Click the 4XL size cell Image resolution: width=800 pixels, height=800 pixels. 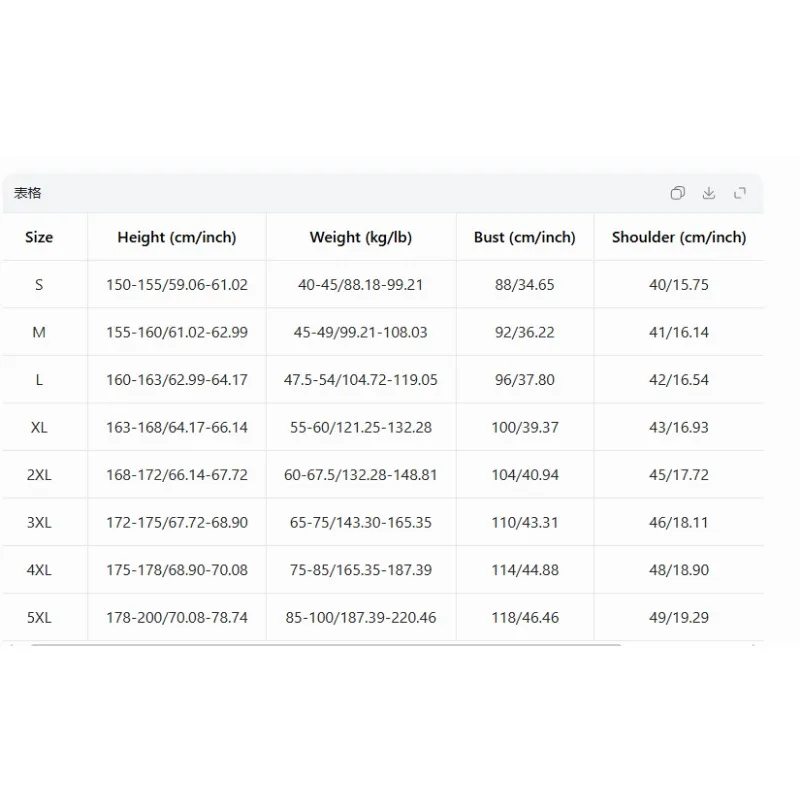[x=39, y=570]
